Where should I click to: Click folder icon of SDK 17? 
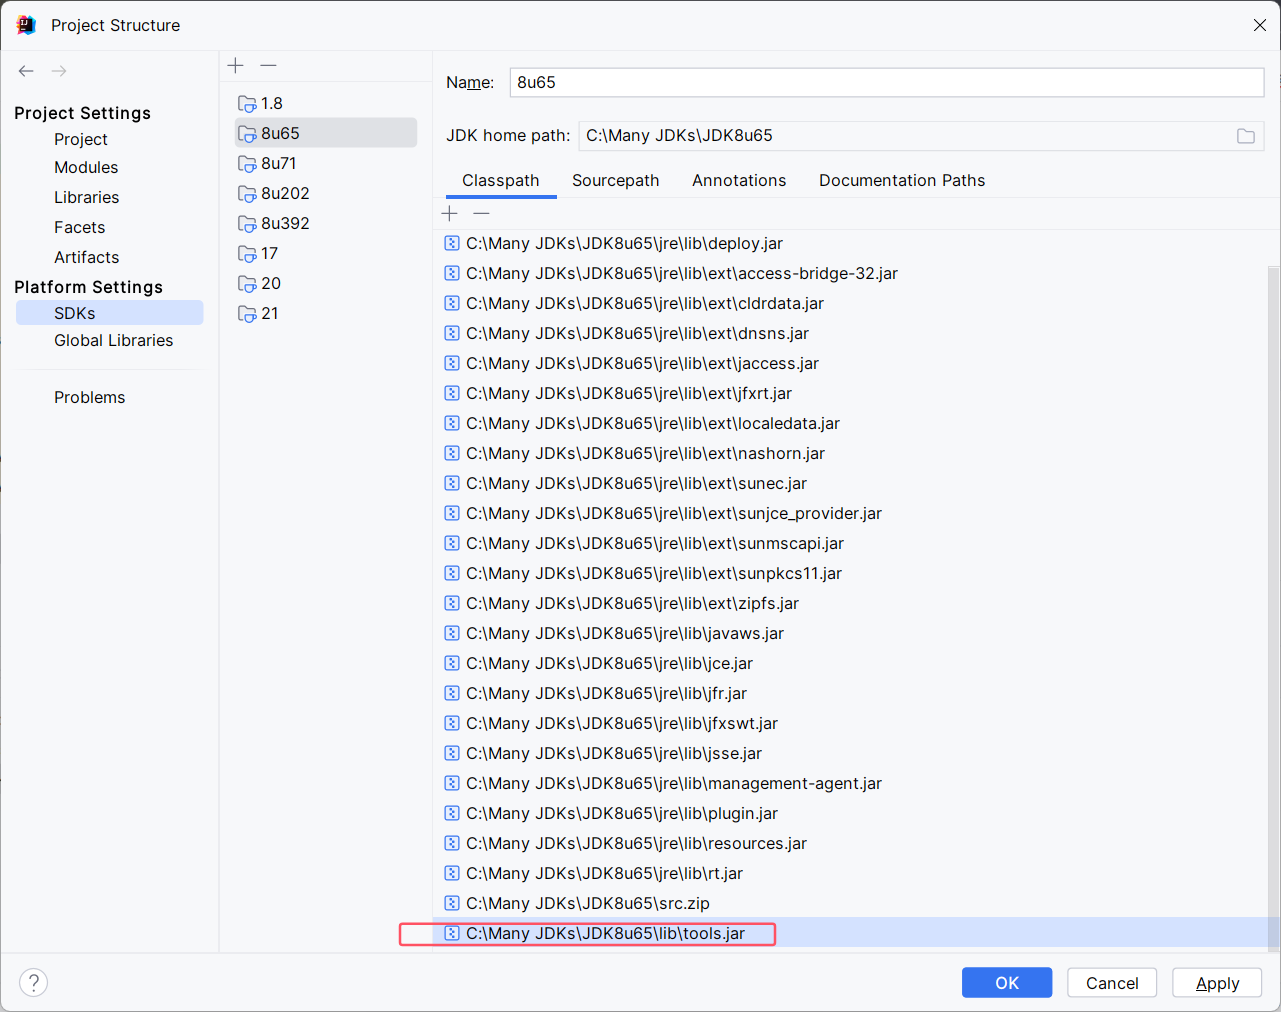coord(247,254)
